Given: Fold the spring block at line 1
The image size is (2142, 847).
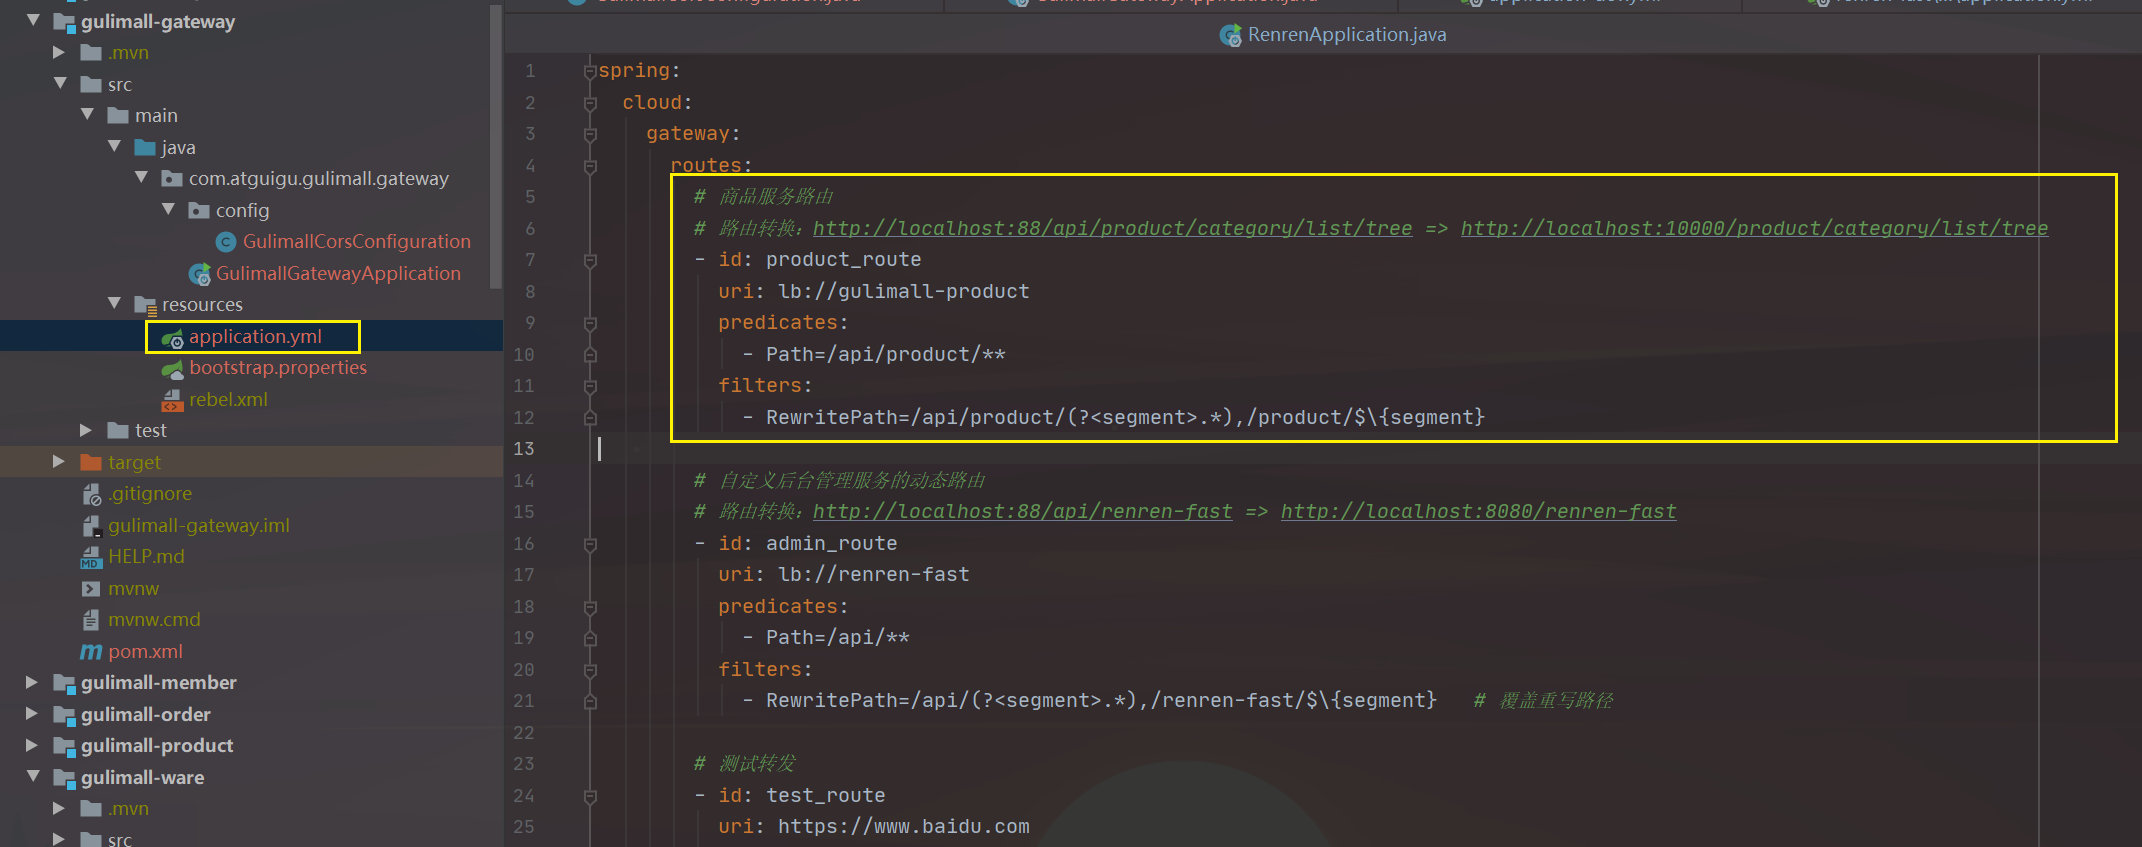Looking at the screenshot, I should pos(590,71).
